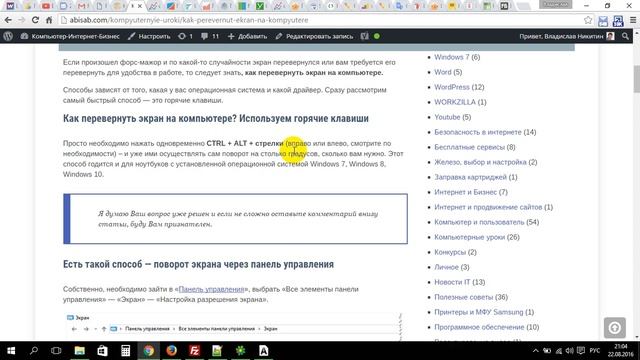Click the scroll-to-top arrow button
Screen dimensions: 640x360
615,328
